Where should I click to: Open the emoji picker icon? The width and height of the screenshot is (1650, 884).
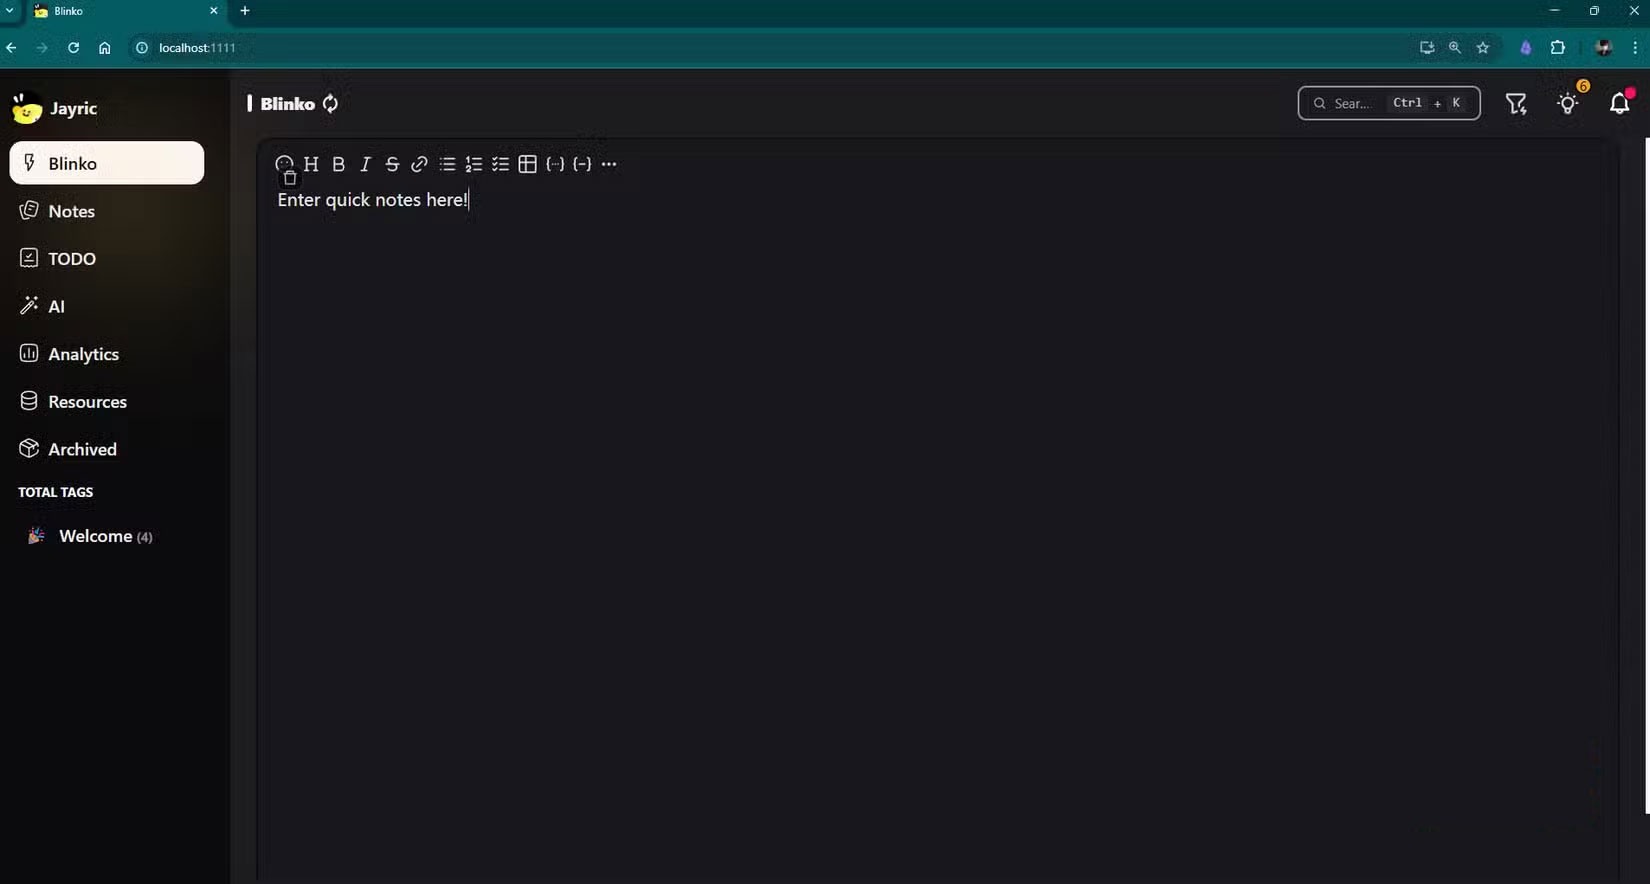[284, 164]
